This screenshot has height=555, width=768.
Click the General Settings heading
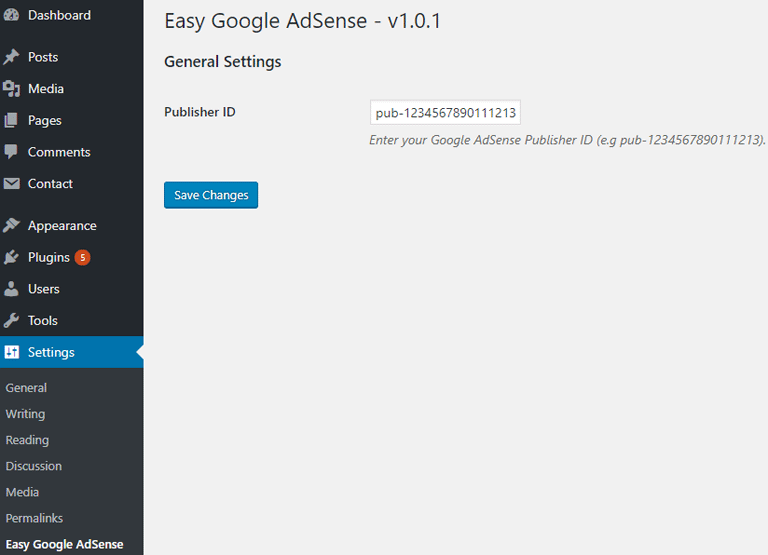(x=223, y=62)
